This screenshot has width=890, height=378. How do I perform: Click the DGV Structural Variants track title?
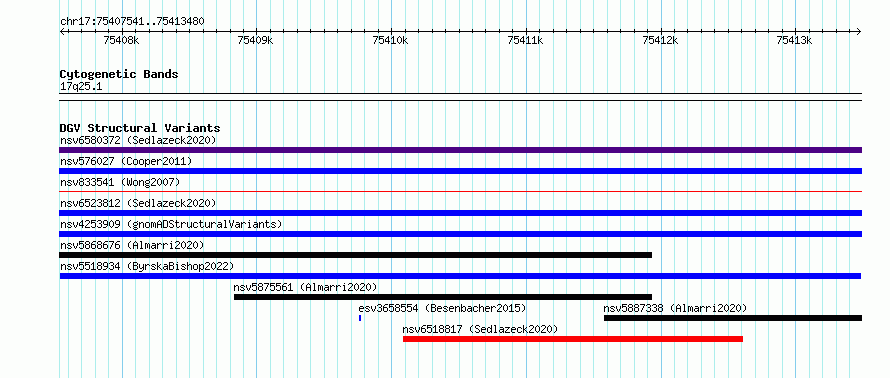pos(140,128)
